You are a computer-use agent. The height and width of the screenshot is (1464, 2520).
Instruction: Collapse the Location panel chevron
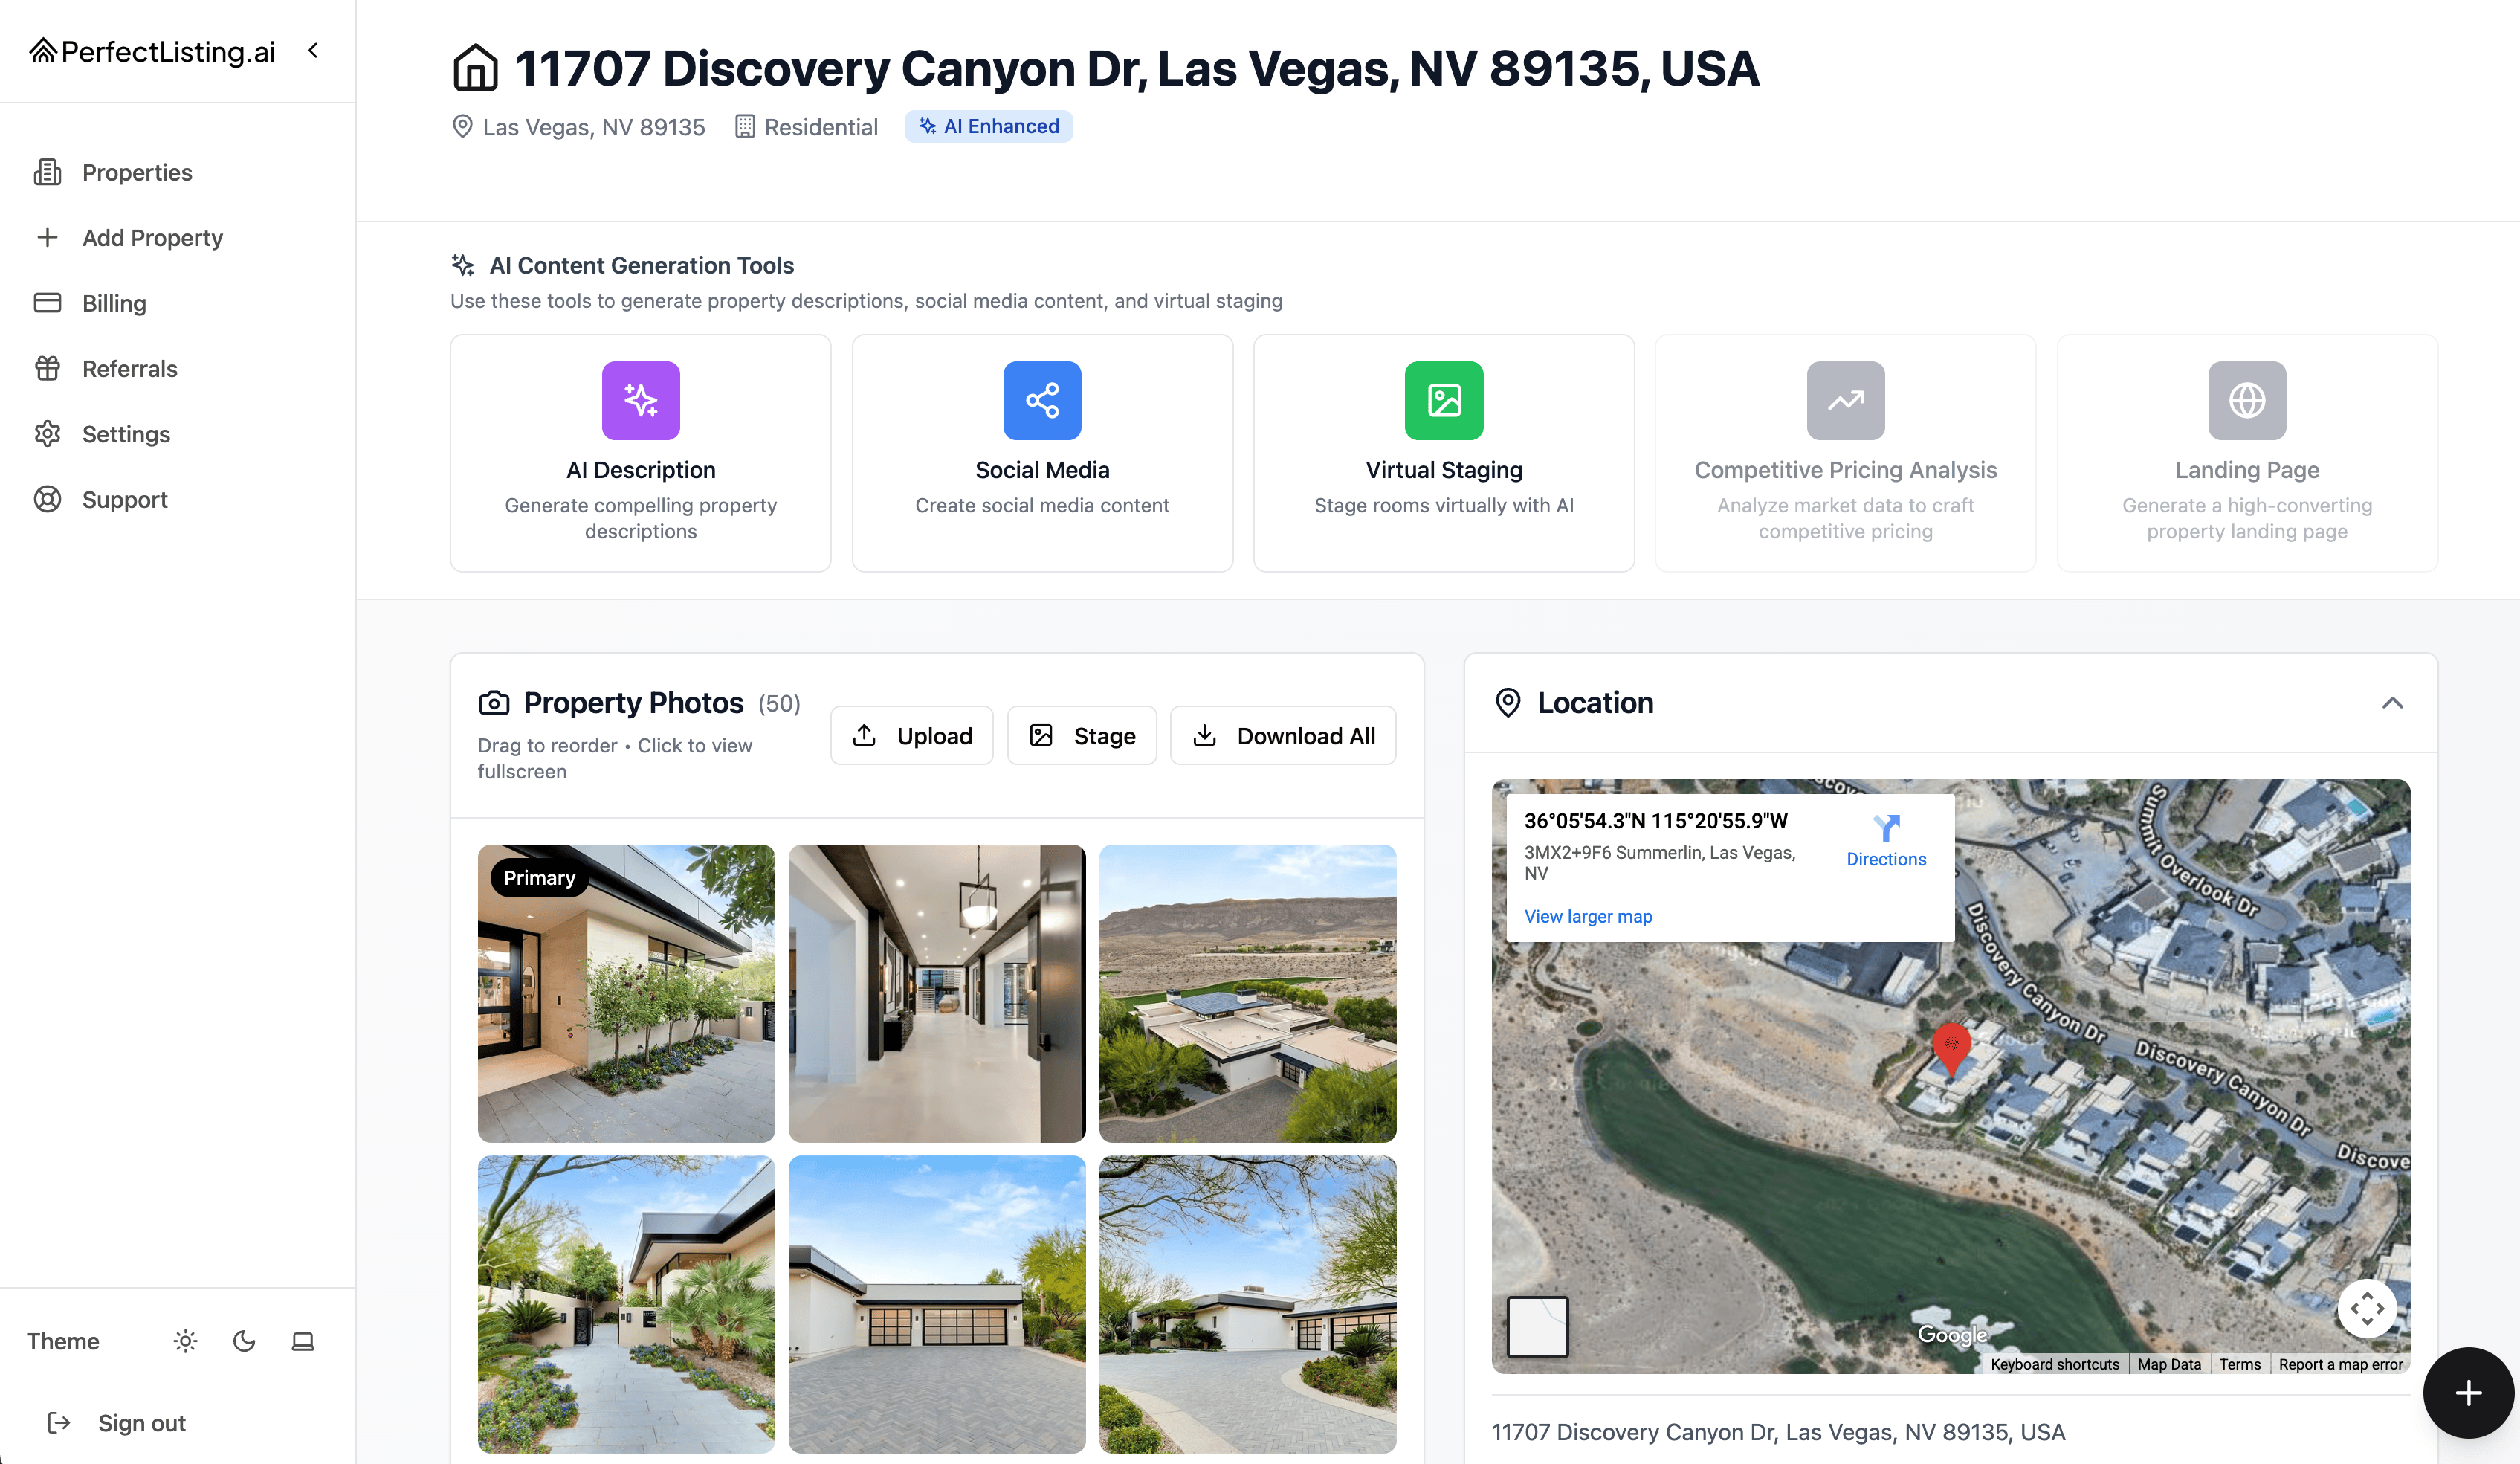[x=2392, y=703]
